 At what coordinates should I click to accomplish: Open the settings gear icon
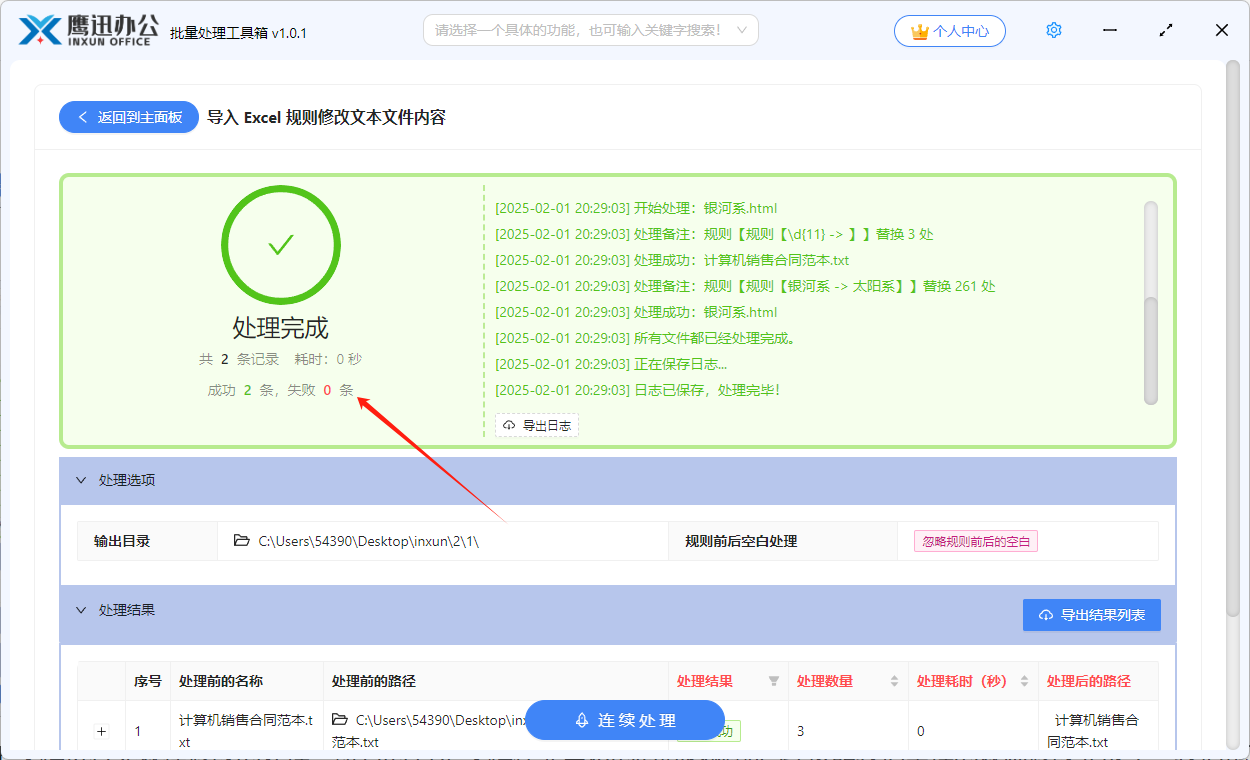1053,30
